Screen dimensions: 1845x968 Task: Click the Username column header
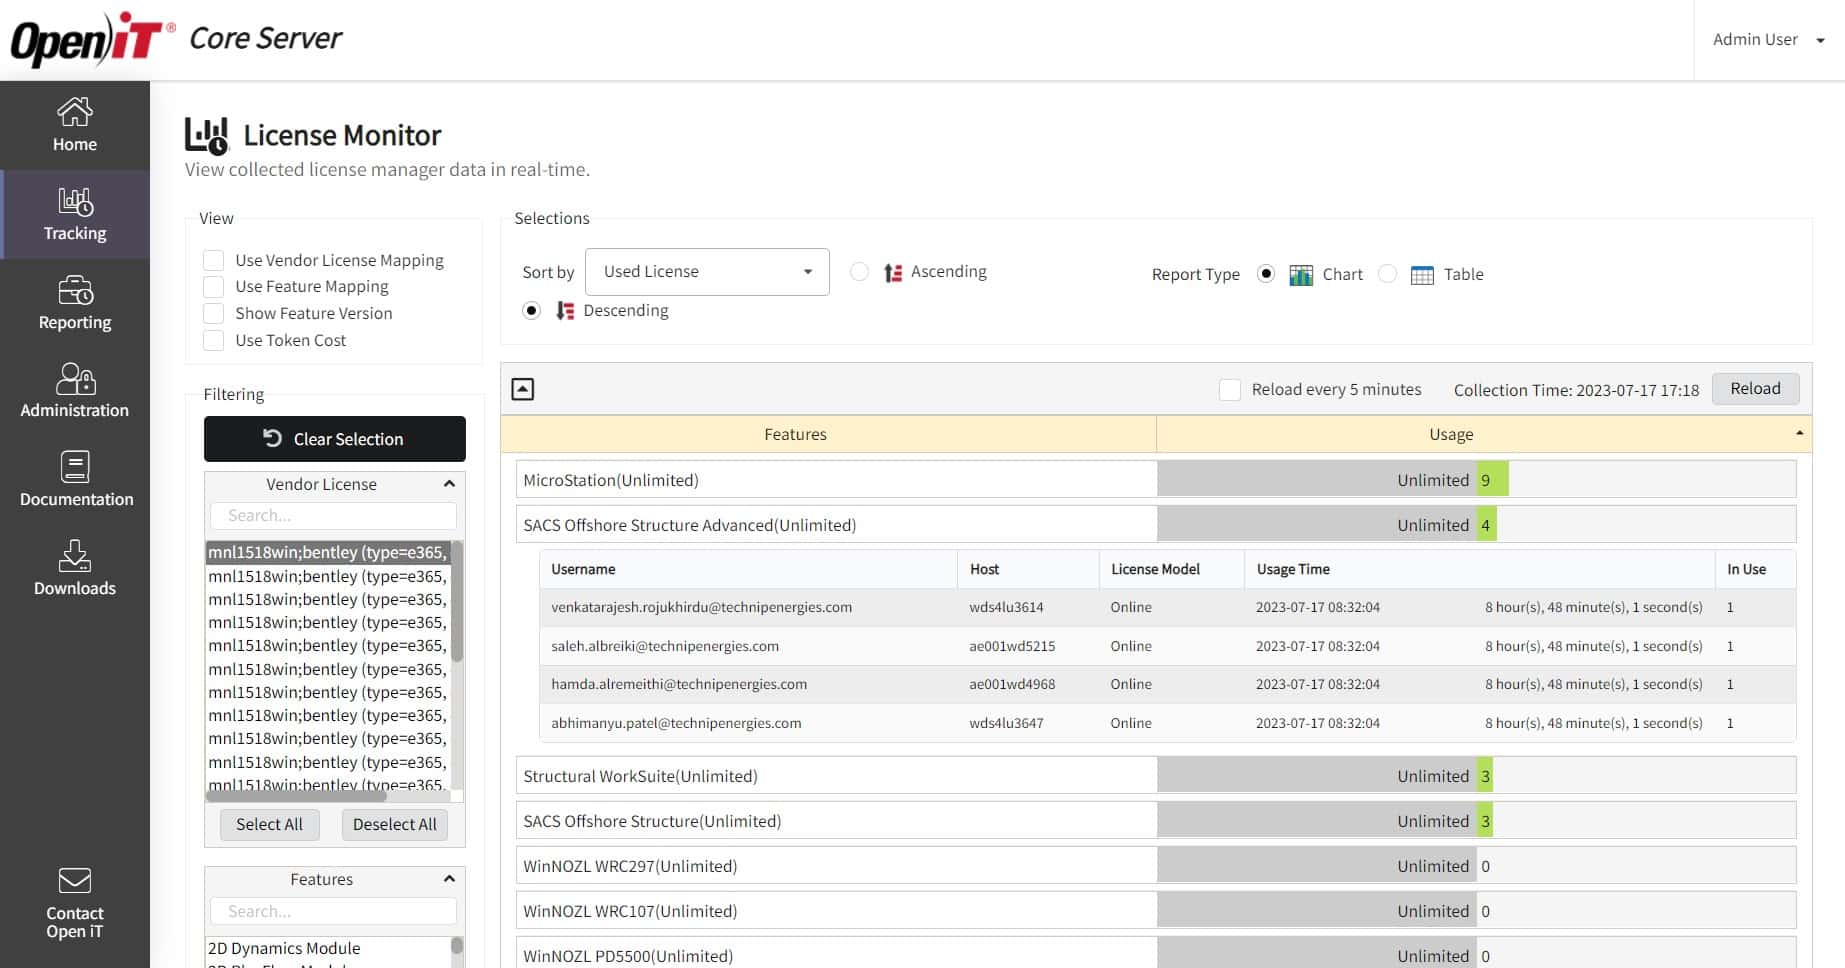pyautogui.click(x=748, y=569)
